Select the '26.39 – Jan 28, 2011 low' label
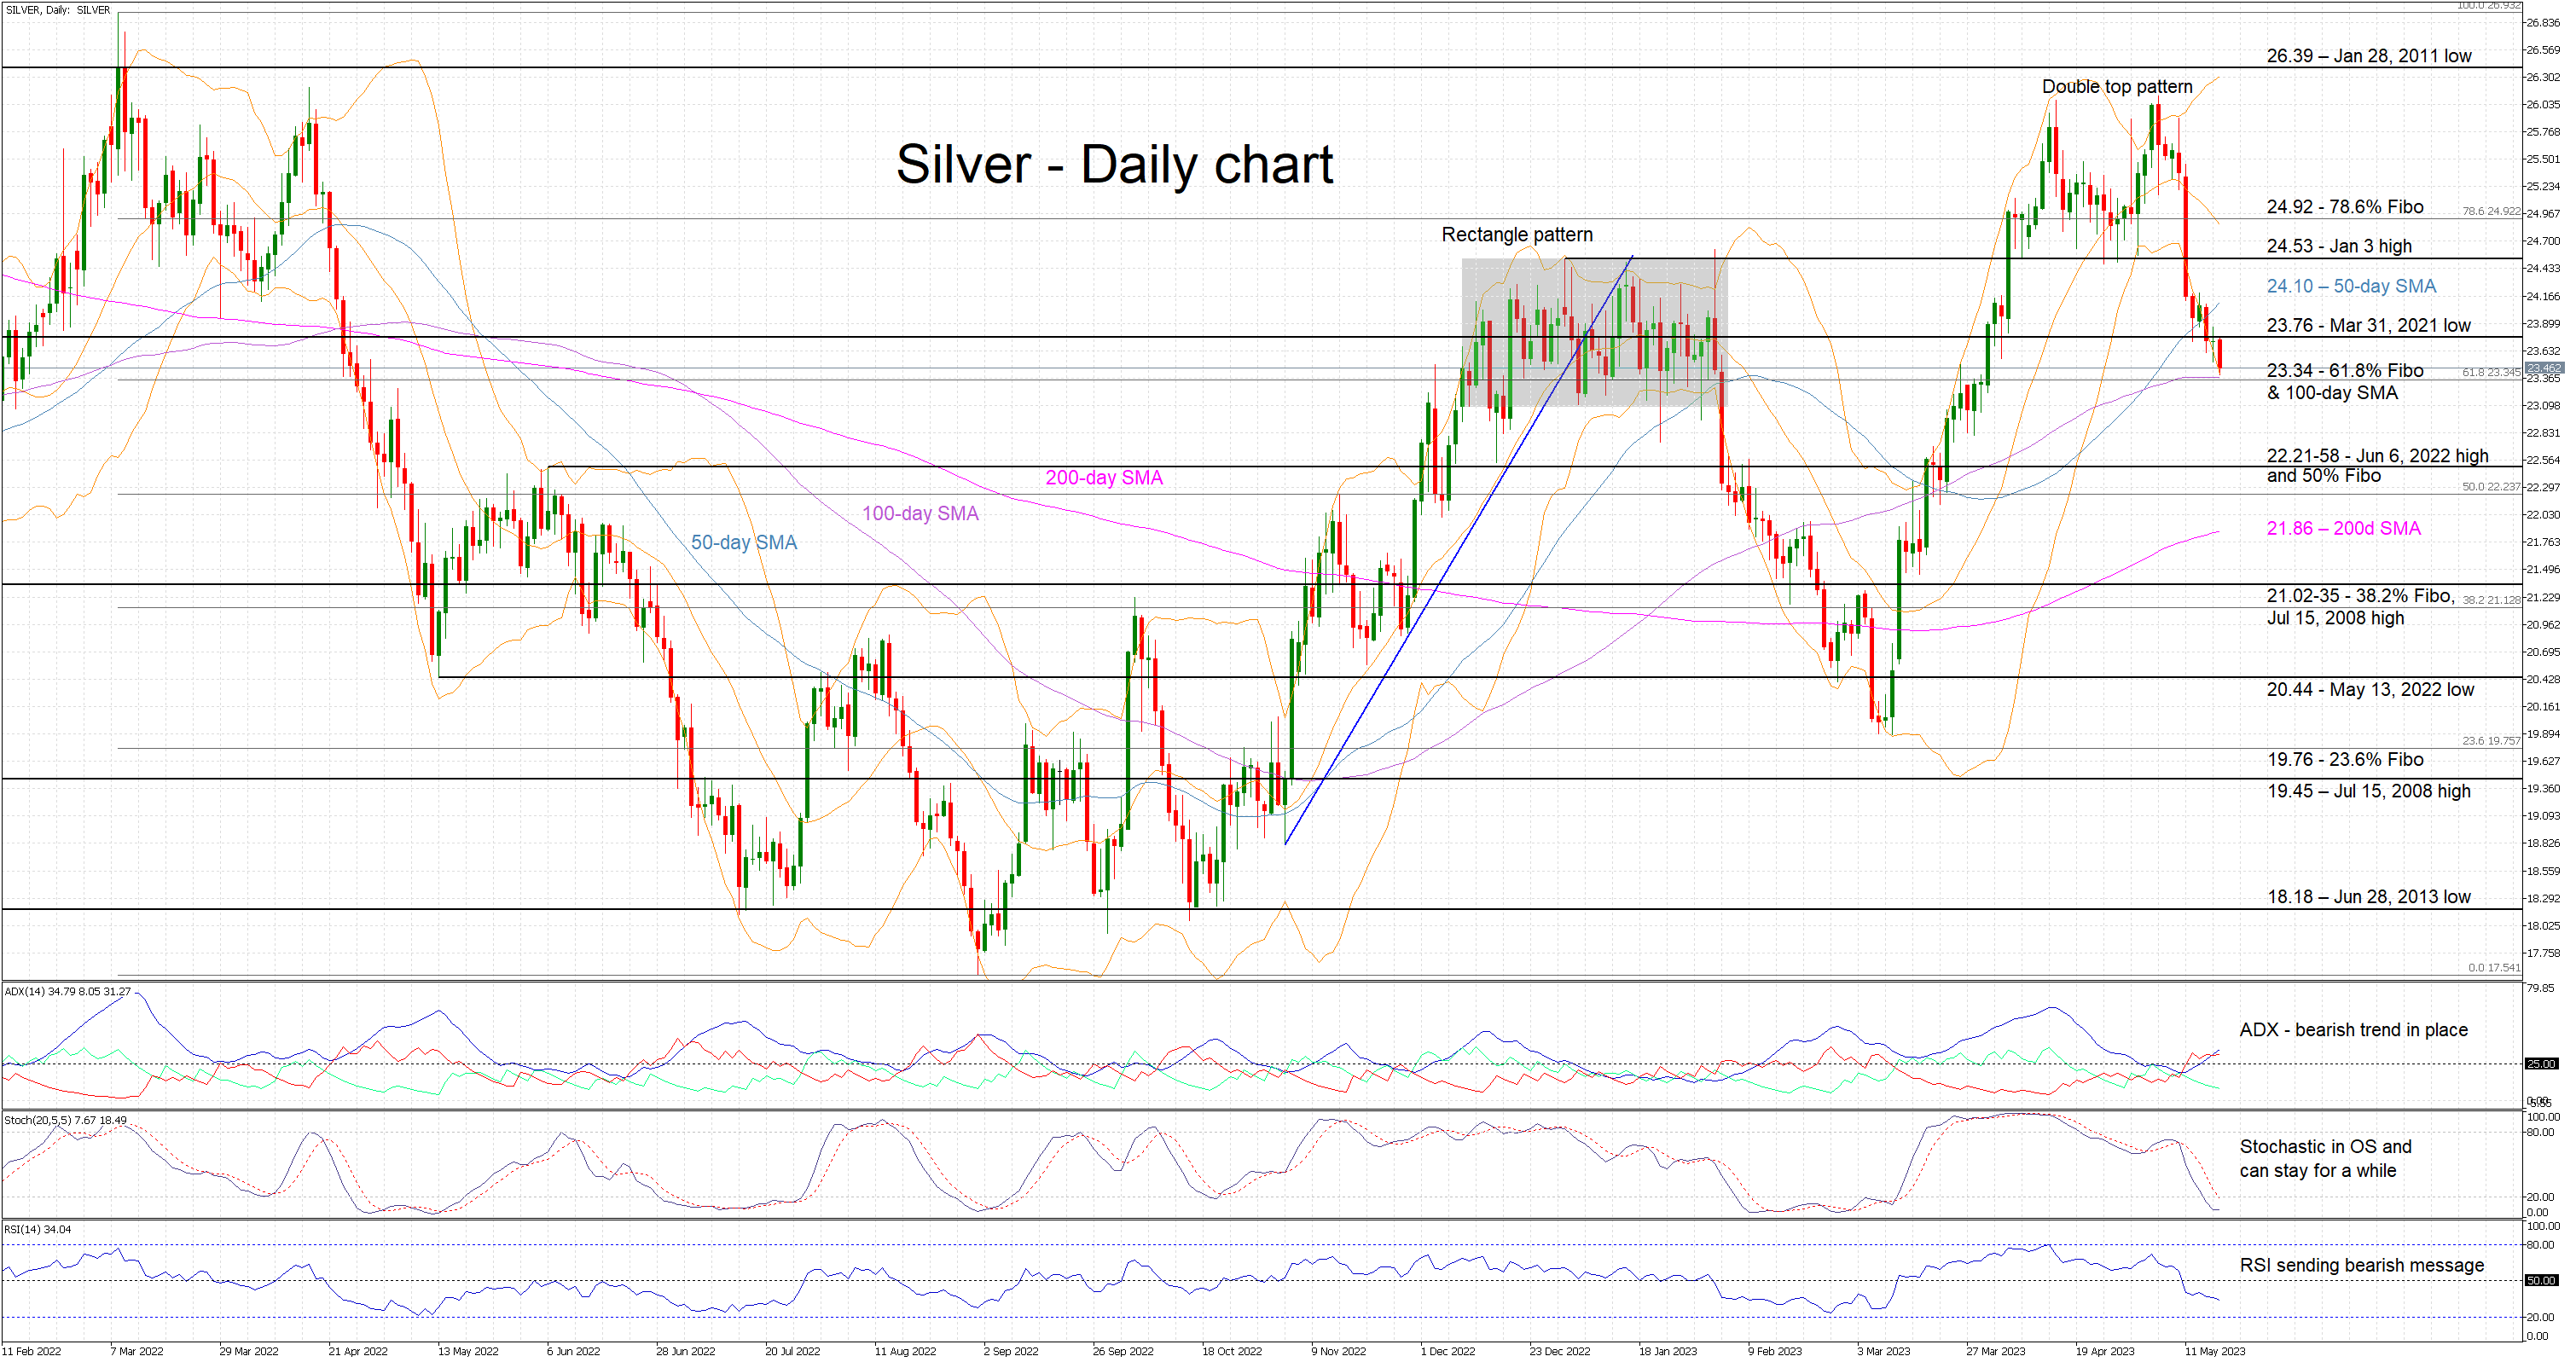 [x=2368, y=56]
